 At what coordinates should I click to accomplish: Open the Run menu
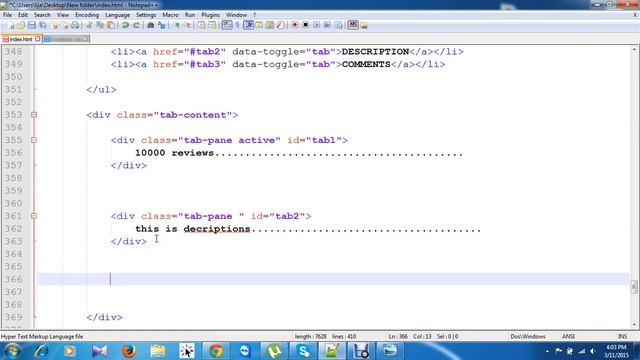190,15
